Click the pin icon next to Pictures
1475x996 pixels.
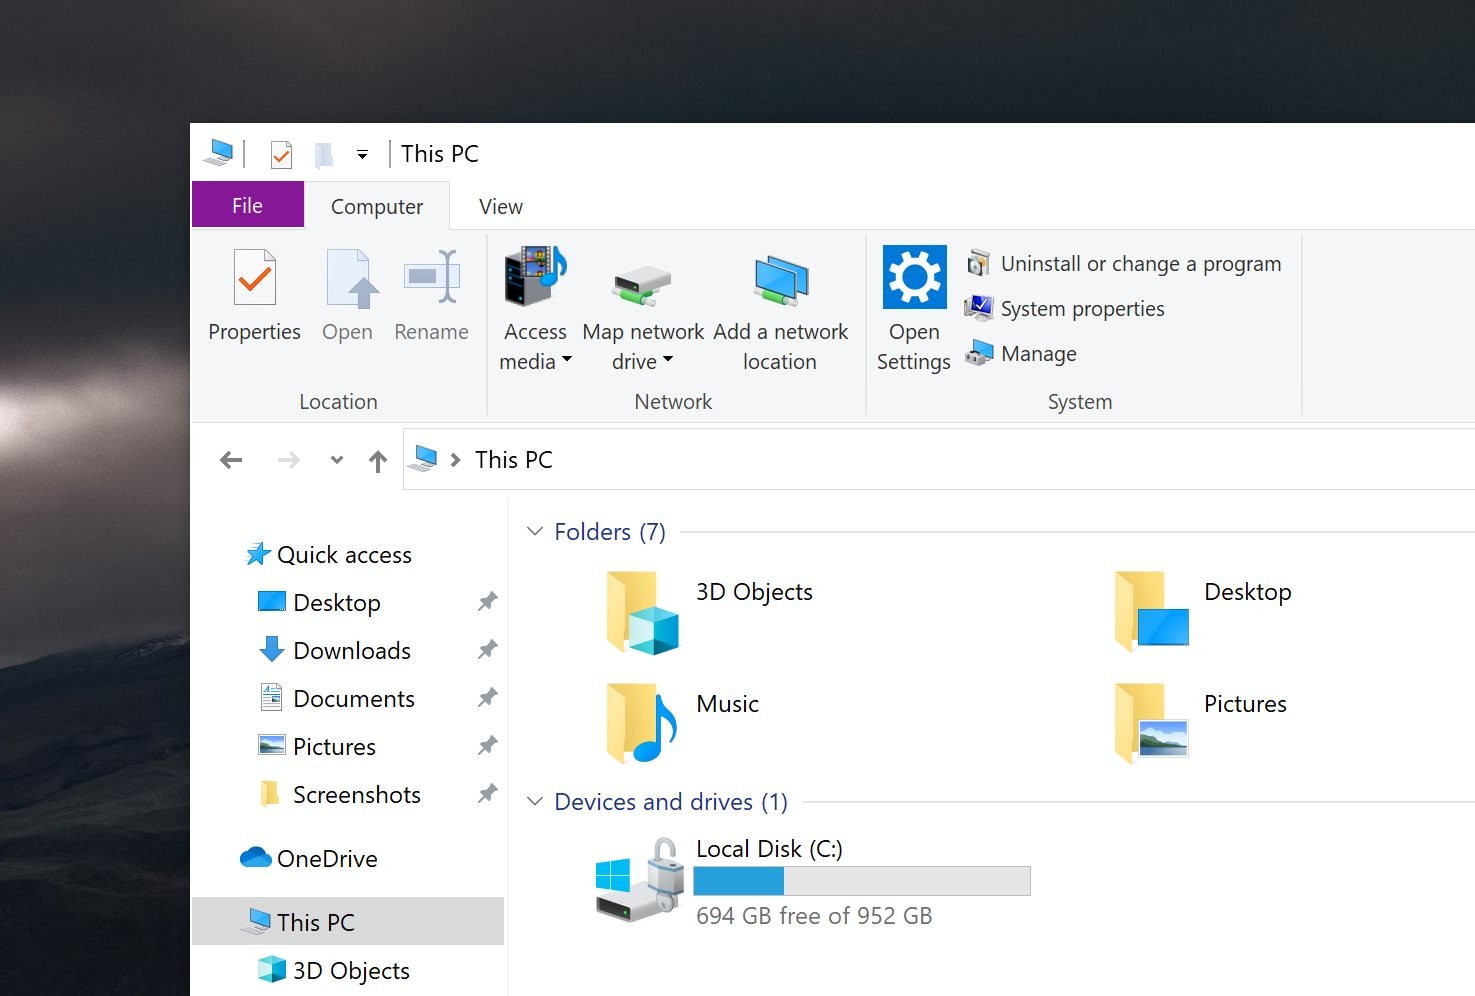coord(487,746)
